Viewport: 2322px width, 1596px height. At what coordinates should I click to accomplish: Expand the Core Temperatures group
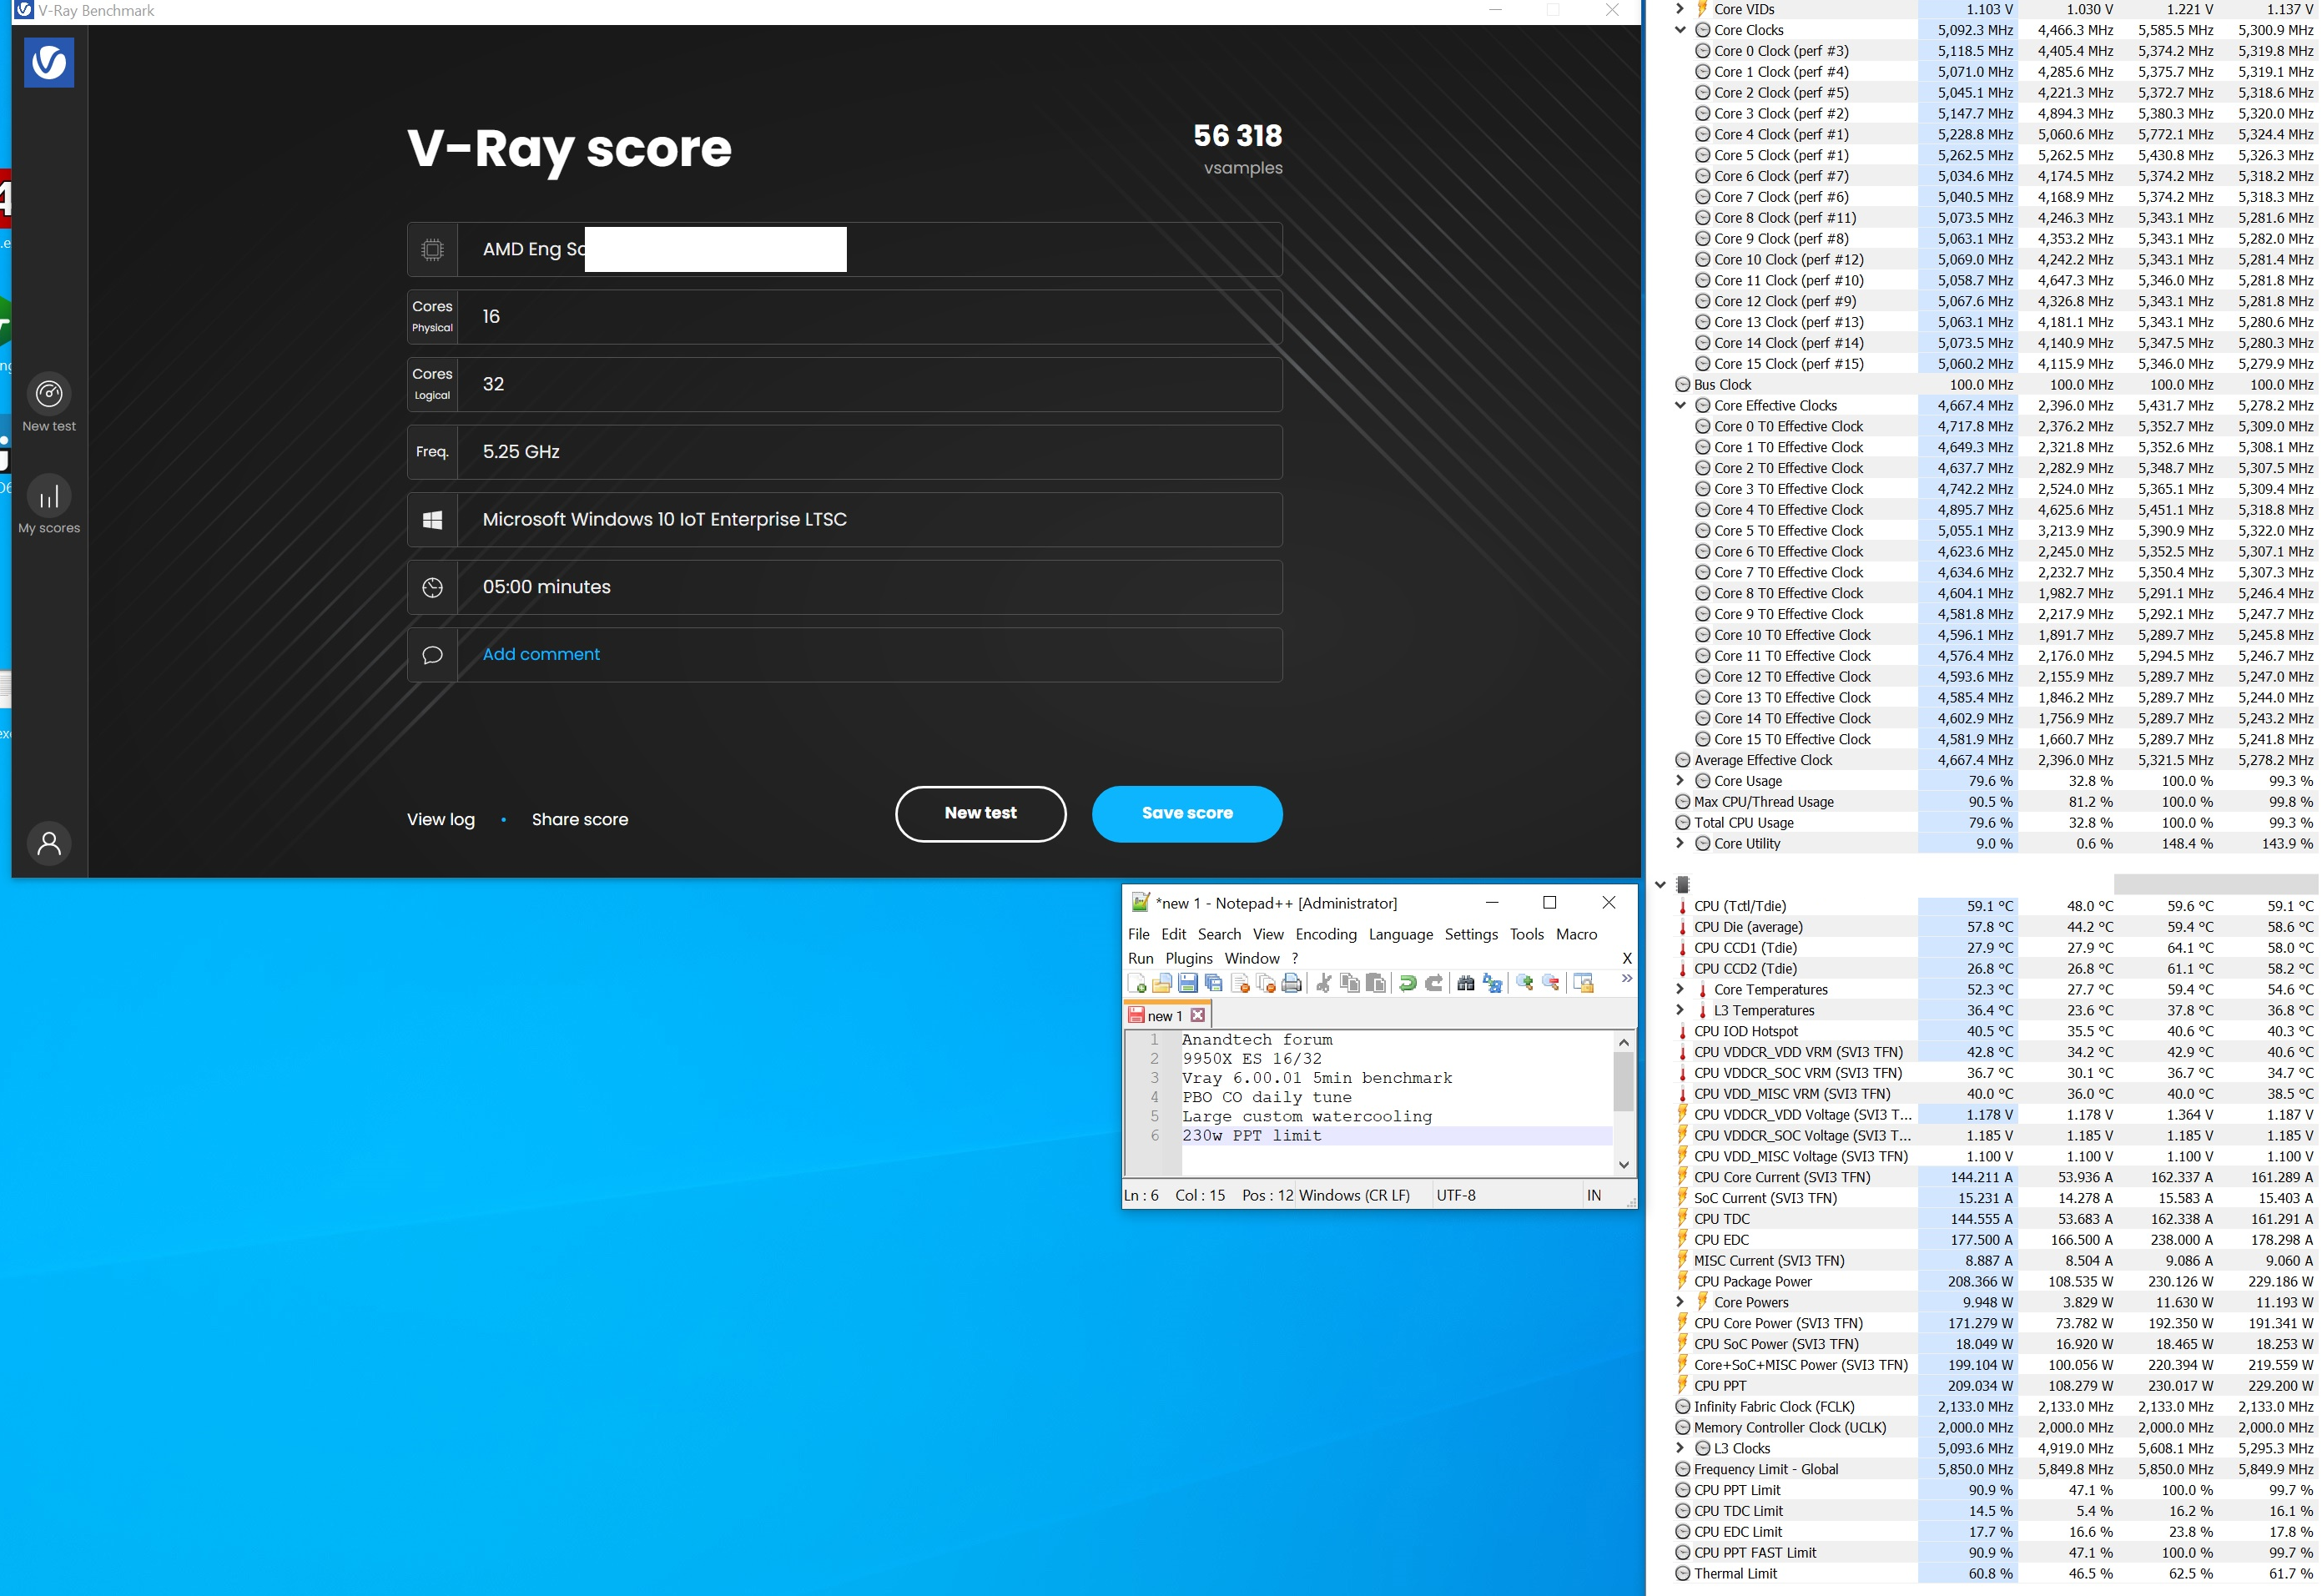[x=1681, y=989]
